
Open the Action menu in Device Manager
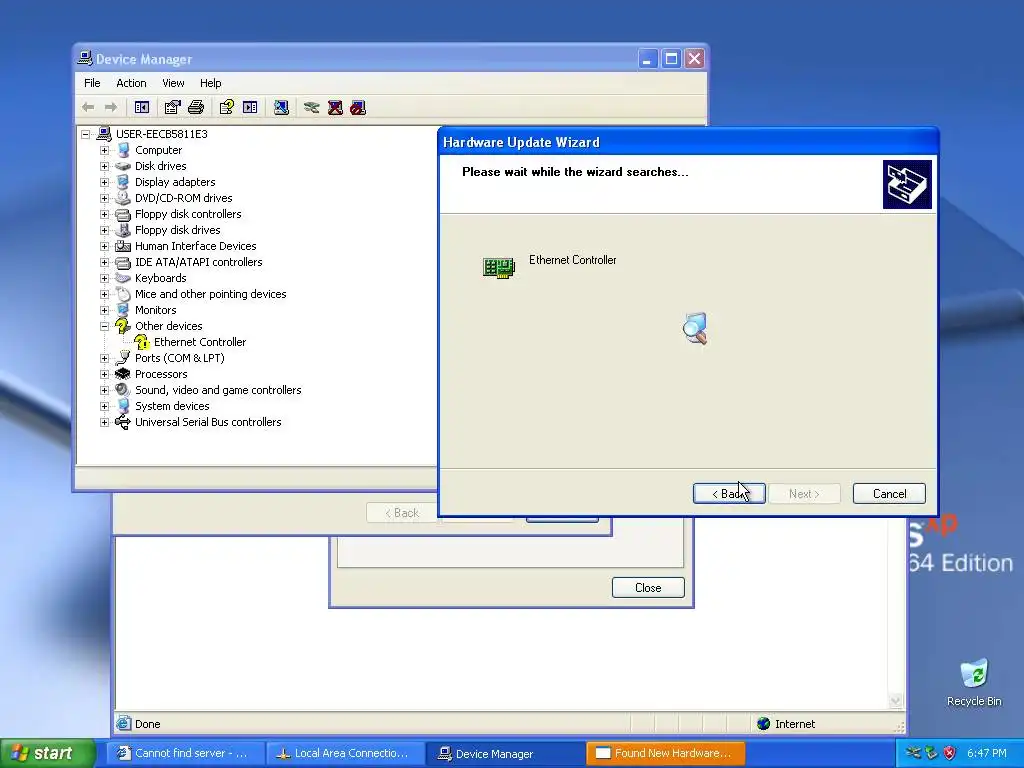pos(131,83)
